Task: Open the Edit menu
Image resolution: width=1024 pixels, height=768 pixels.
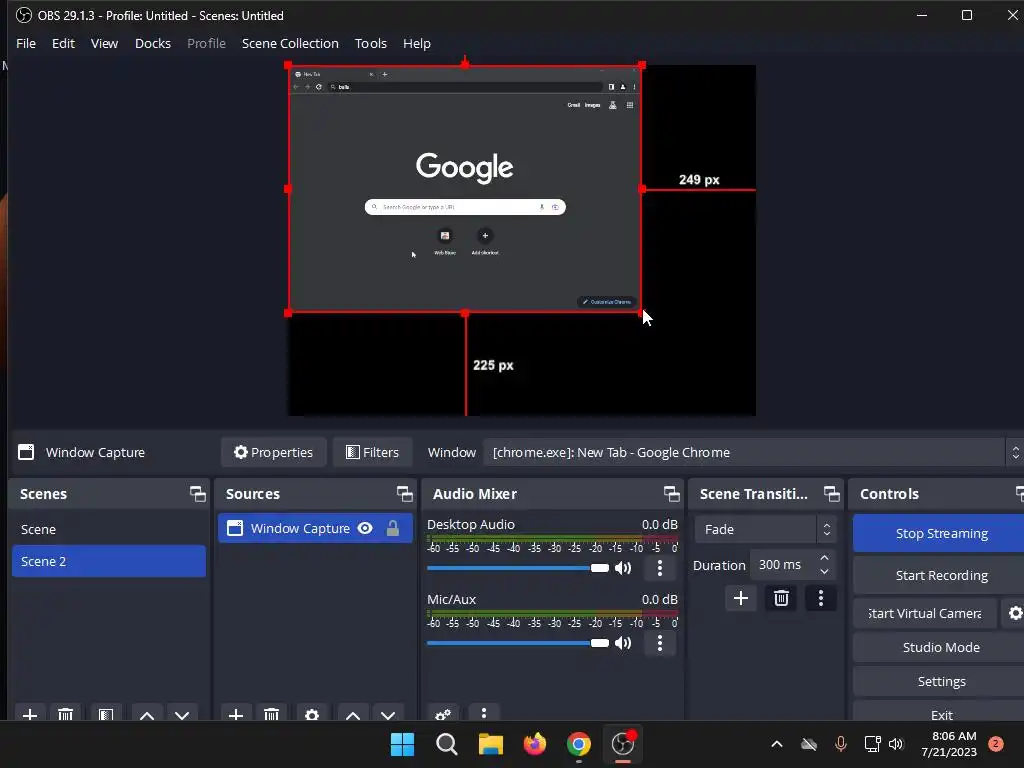Action: point(63,43)
